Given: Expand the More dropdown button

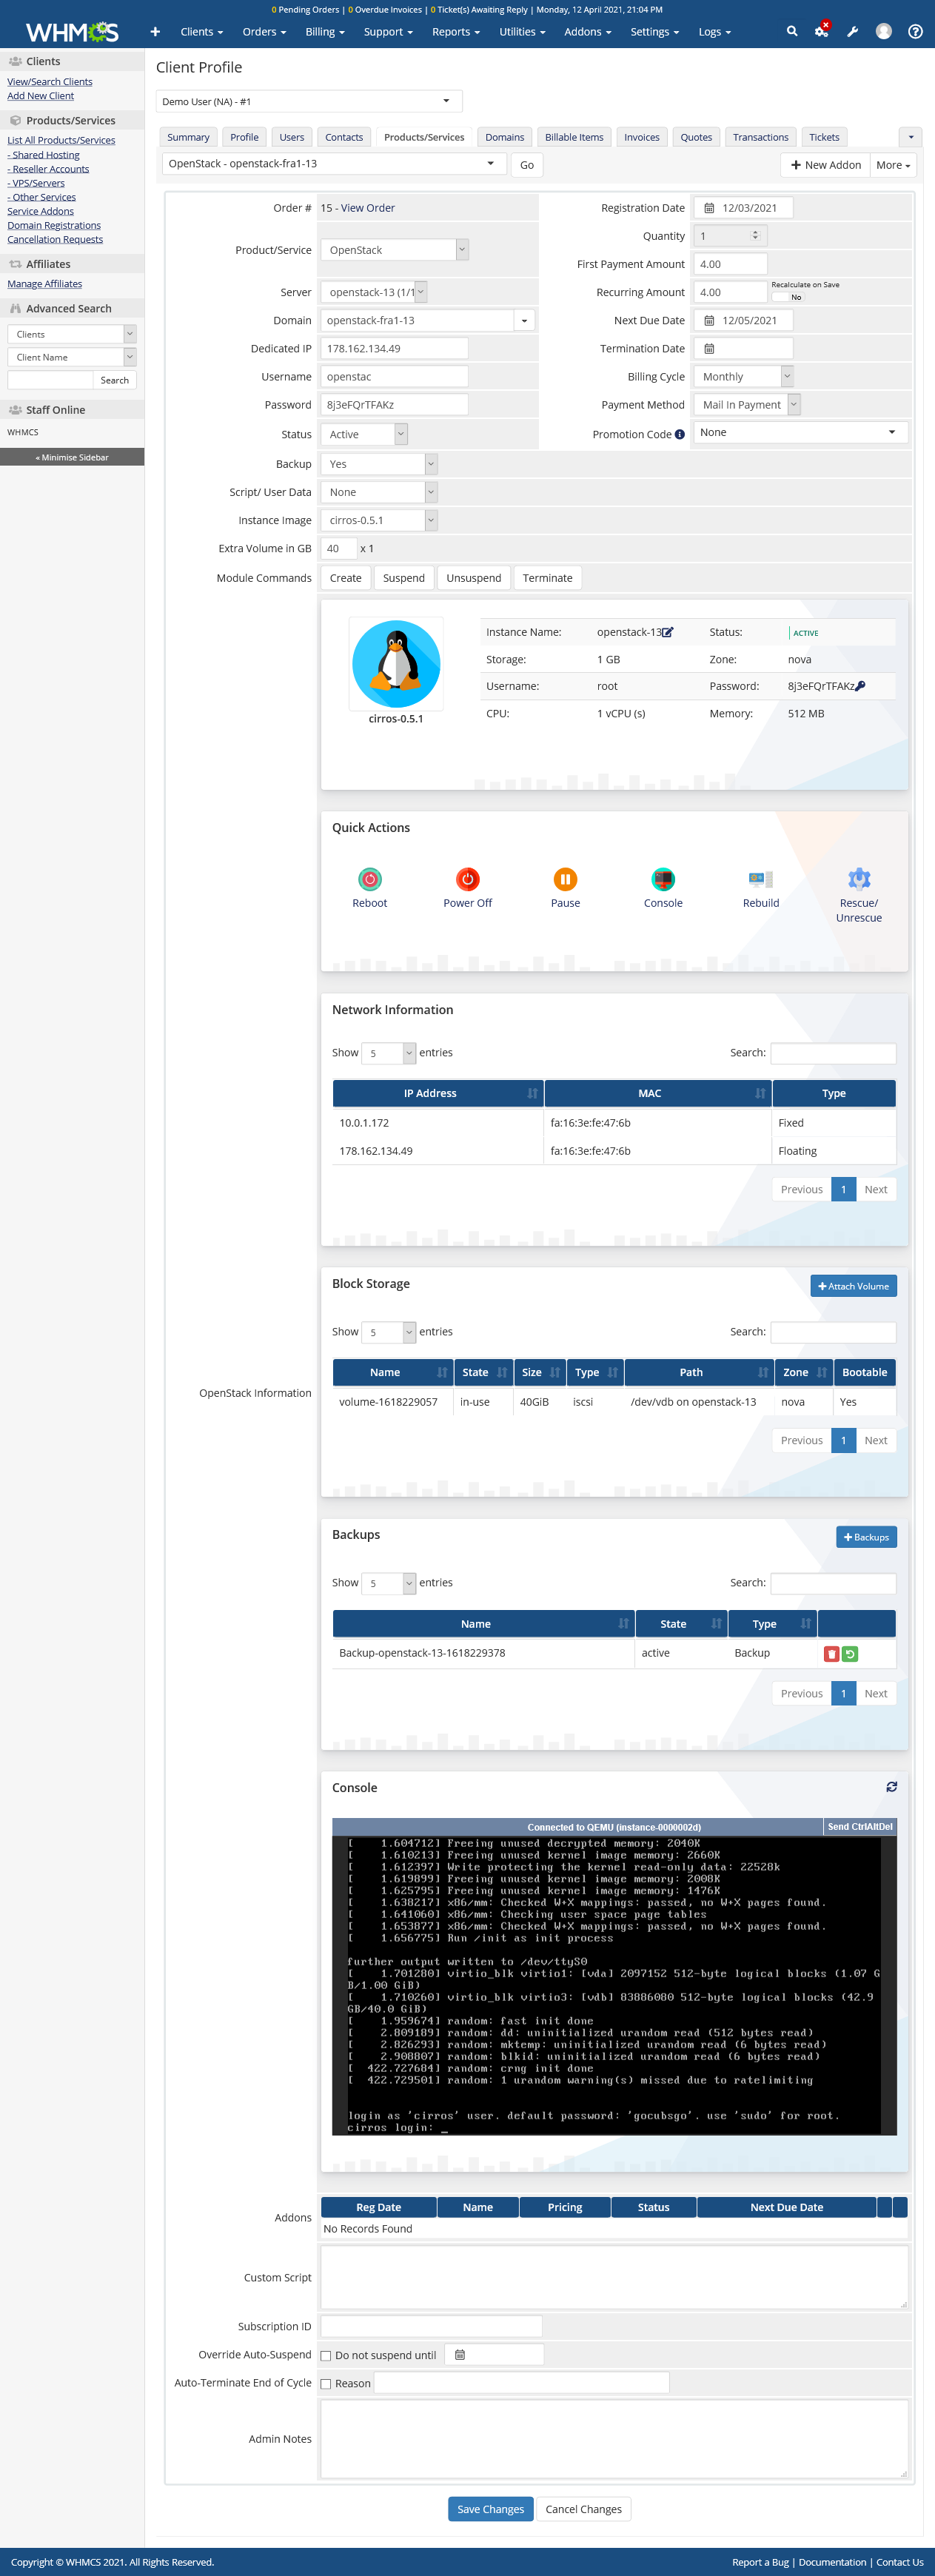Looking at the screenshot, I should (893, 165).
